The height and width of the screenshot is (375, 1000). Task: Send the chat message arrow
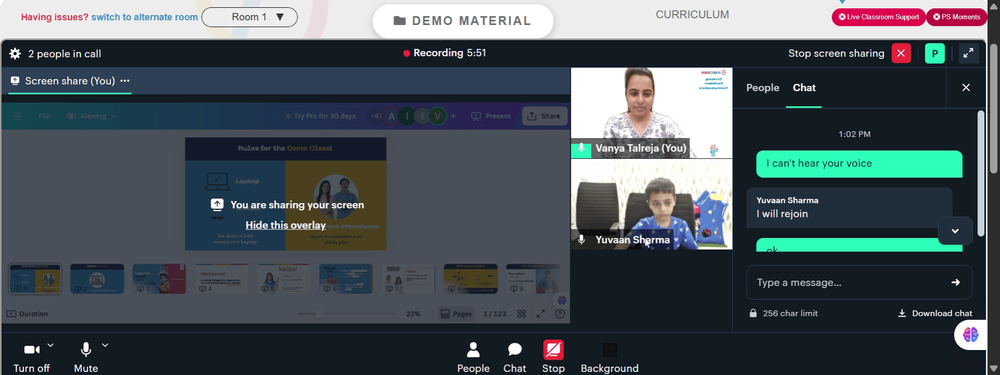pyautogui.click(x=955, y=282)
